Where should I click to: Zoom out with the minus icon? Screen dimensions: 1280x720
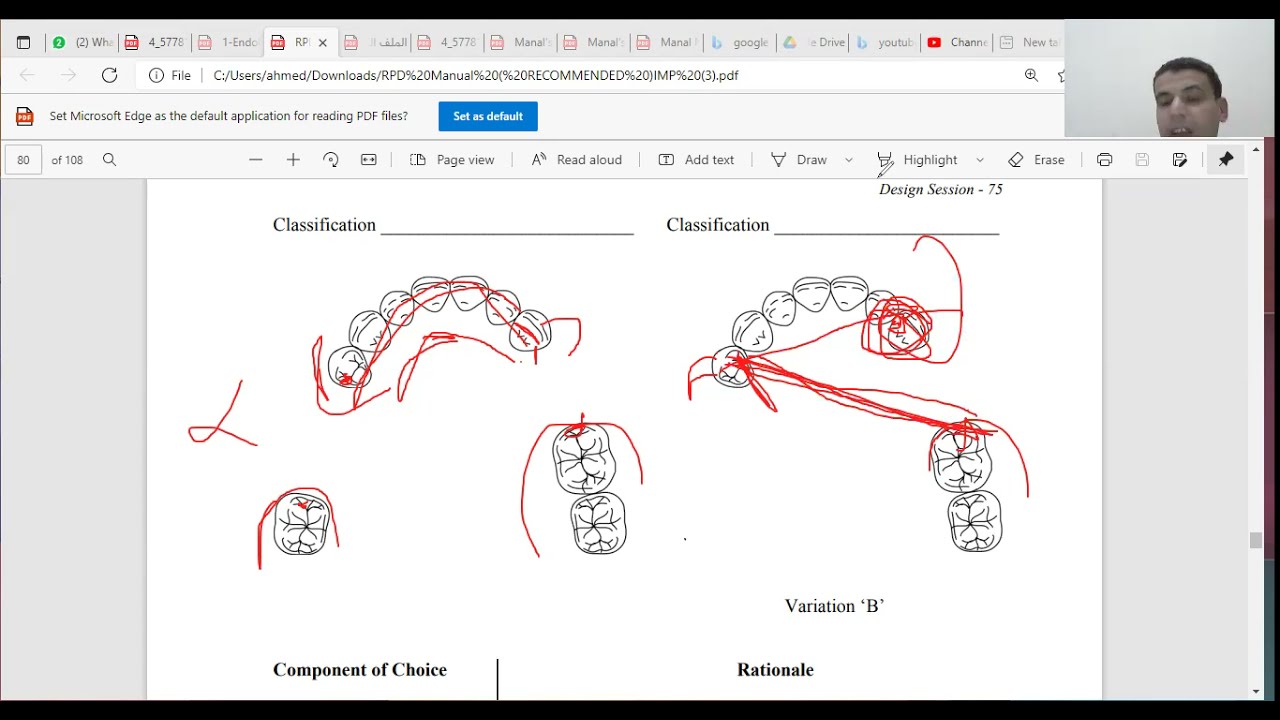click(256, 160)
